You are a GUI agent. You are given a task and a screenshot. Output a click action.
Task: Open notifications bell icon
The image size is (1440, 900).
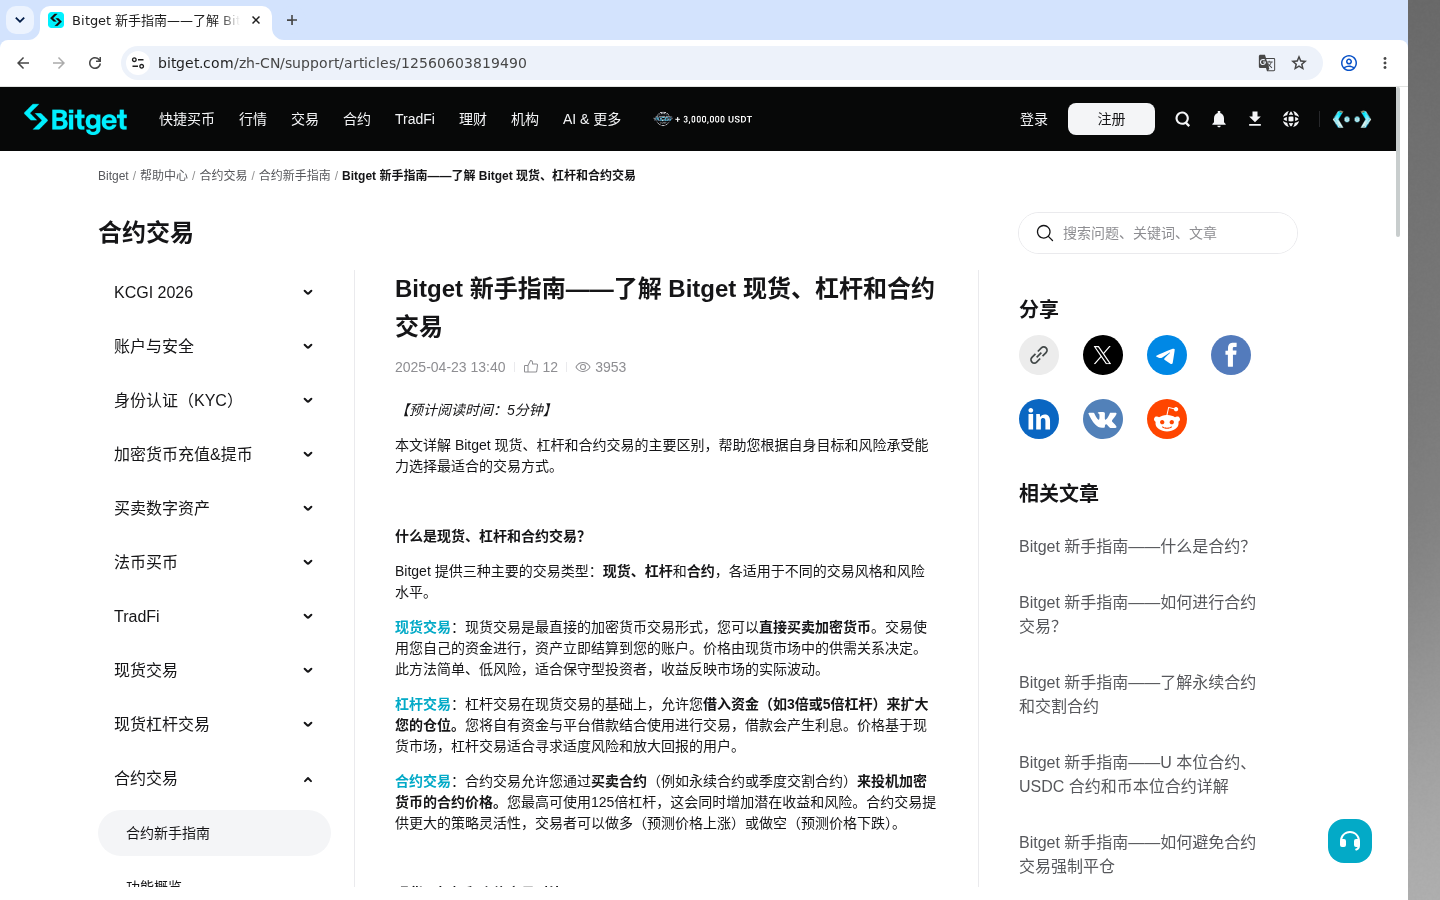pyautogui.click(x=1219, y=119)
